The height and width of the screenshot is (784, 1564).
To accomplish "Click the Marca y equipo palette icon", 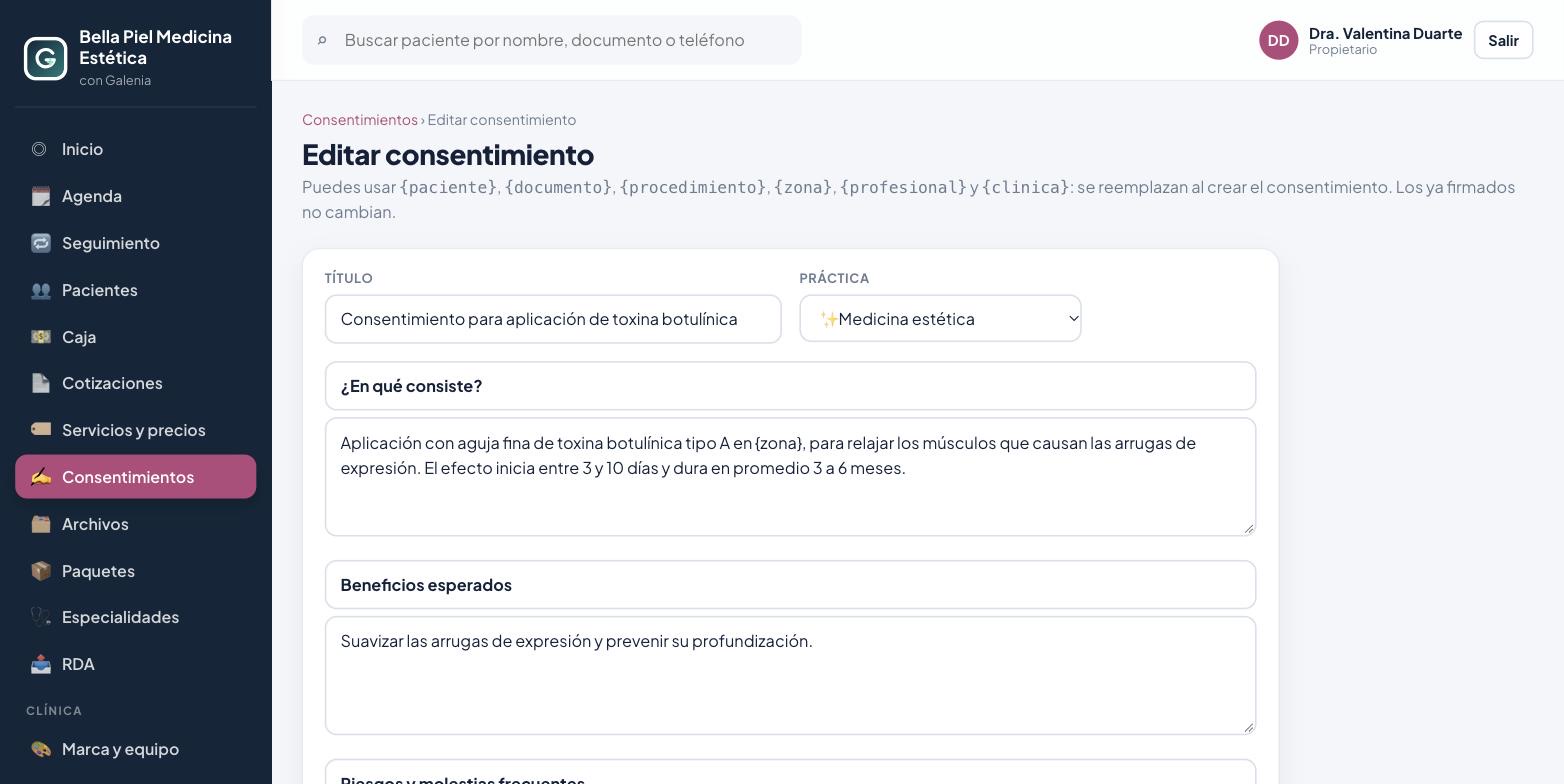I will pos(40,749).
